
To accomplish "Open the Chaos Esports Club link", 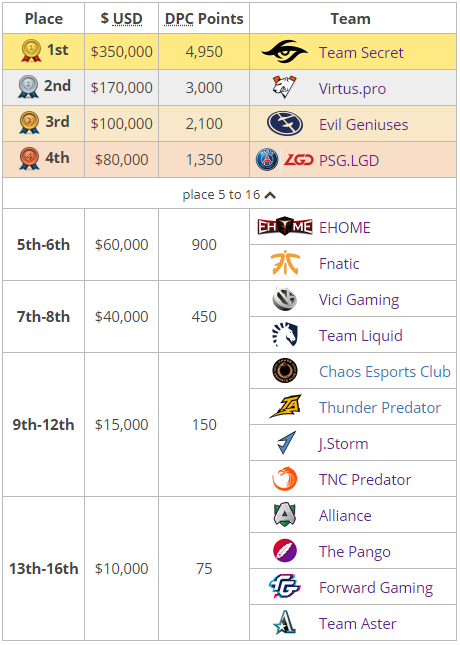I will coord(385,371).
